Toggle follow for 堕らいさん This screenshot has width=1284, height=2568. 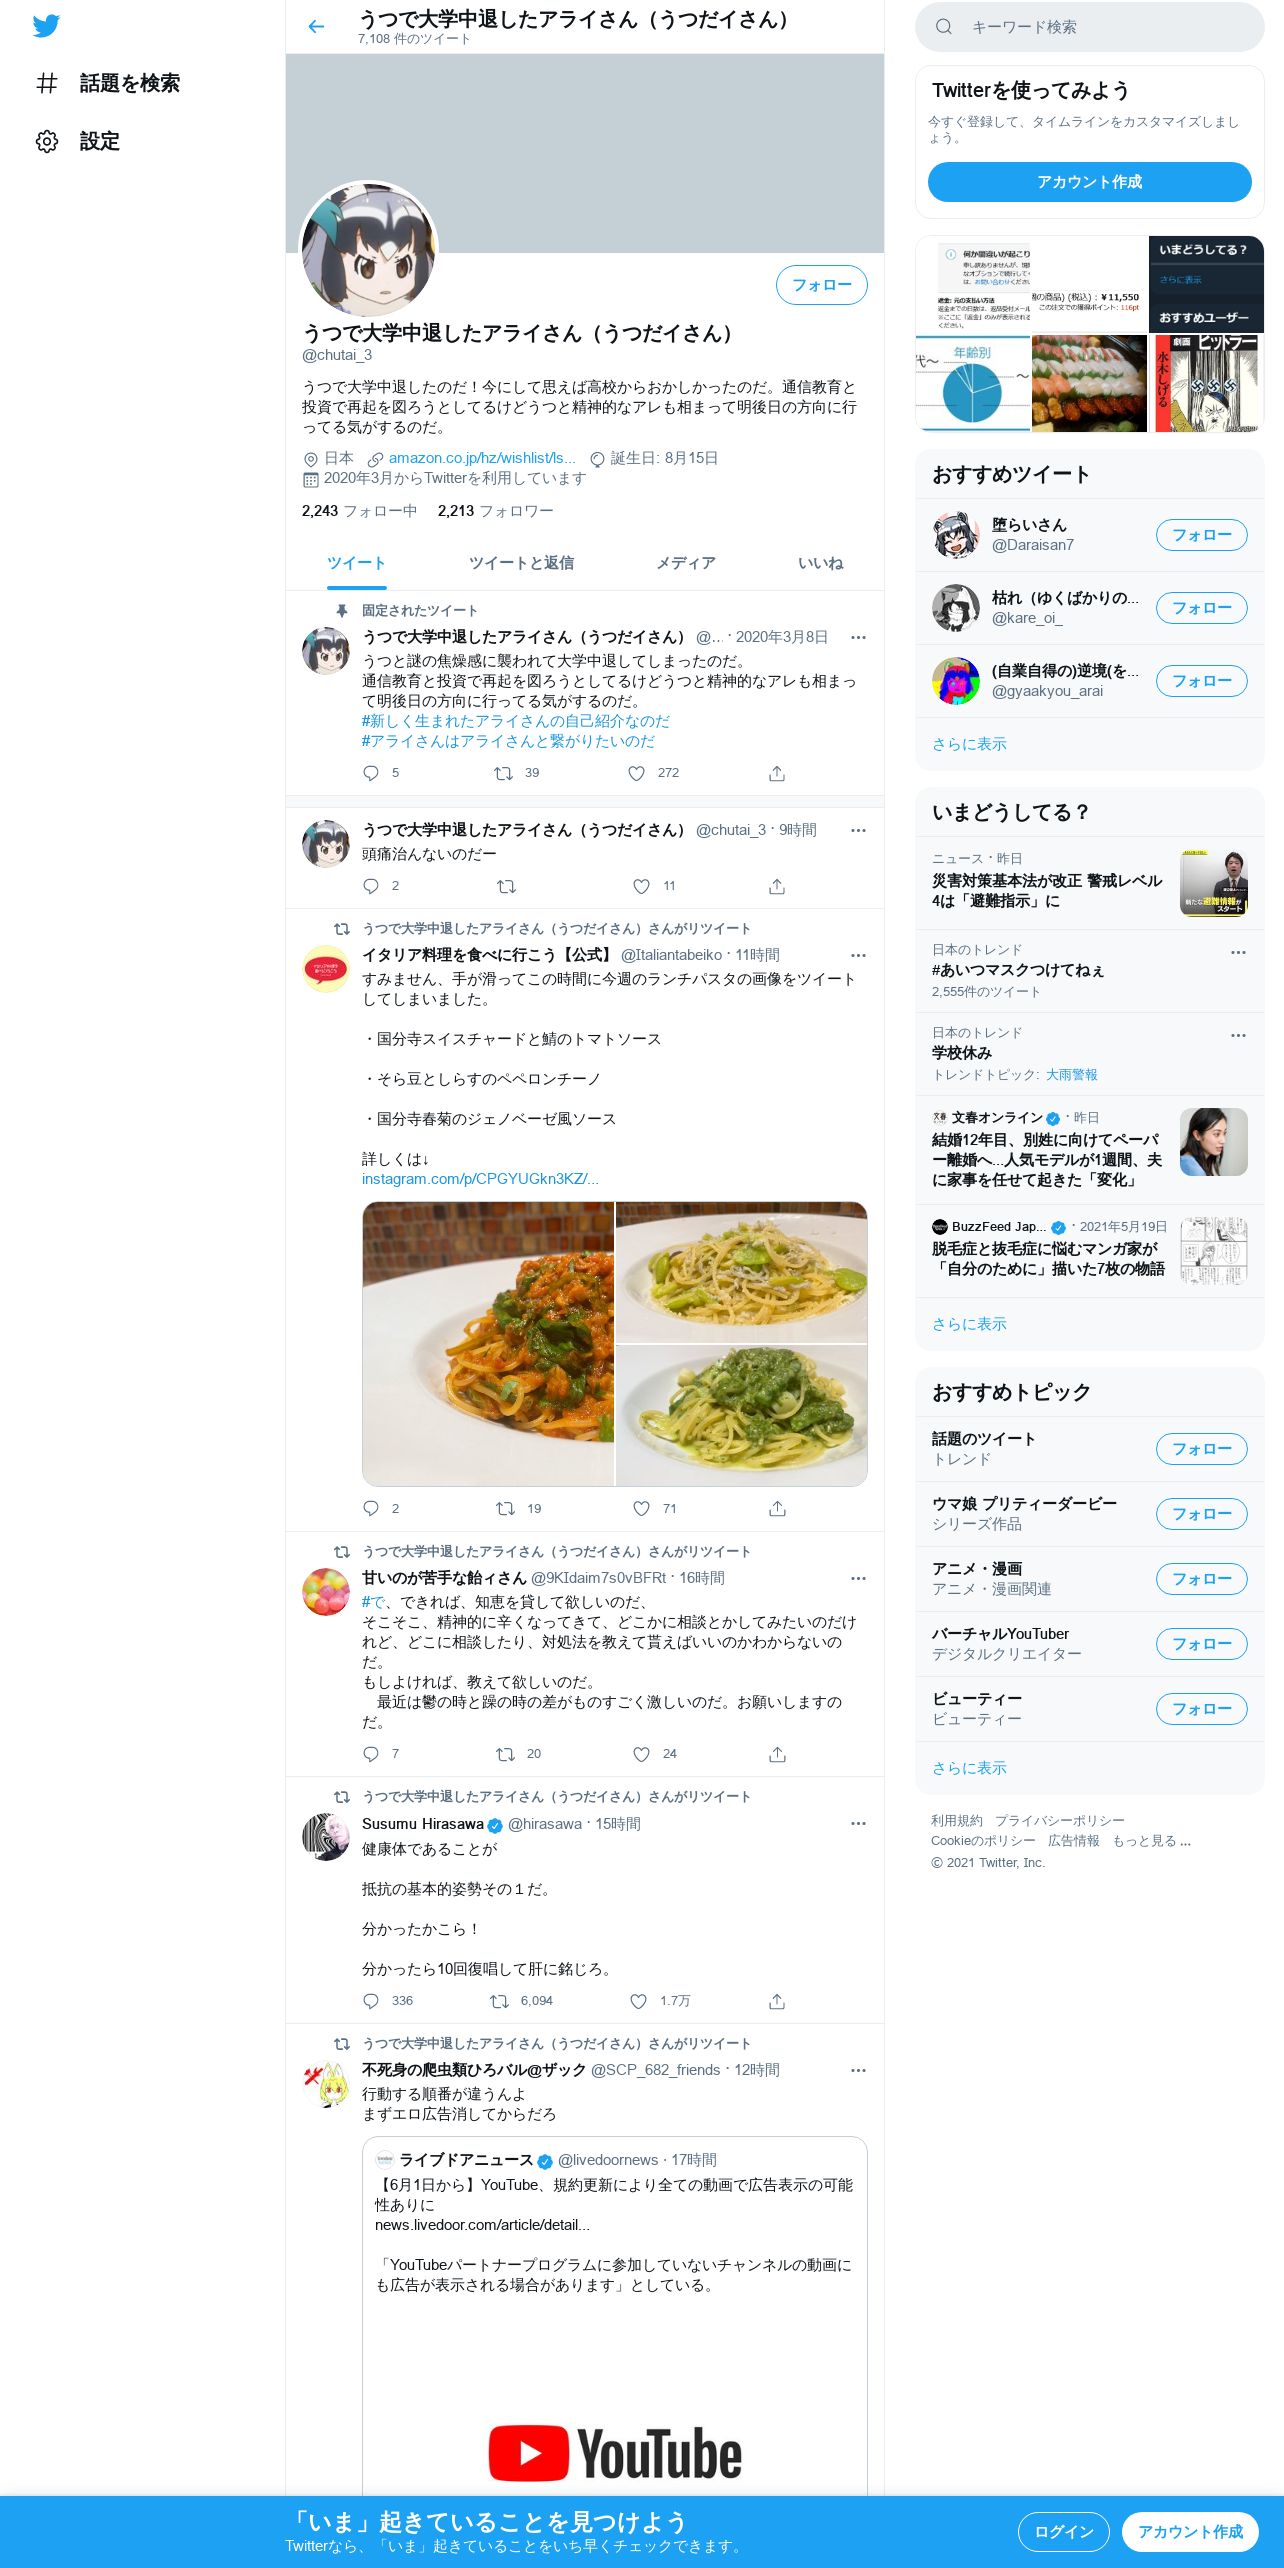pyautogui.click(x=1201, y=535)
